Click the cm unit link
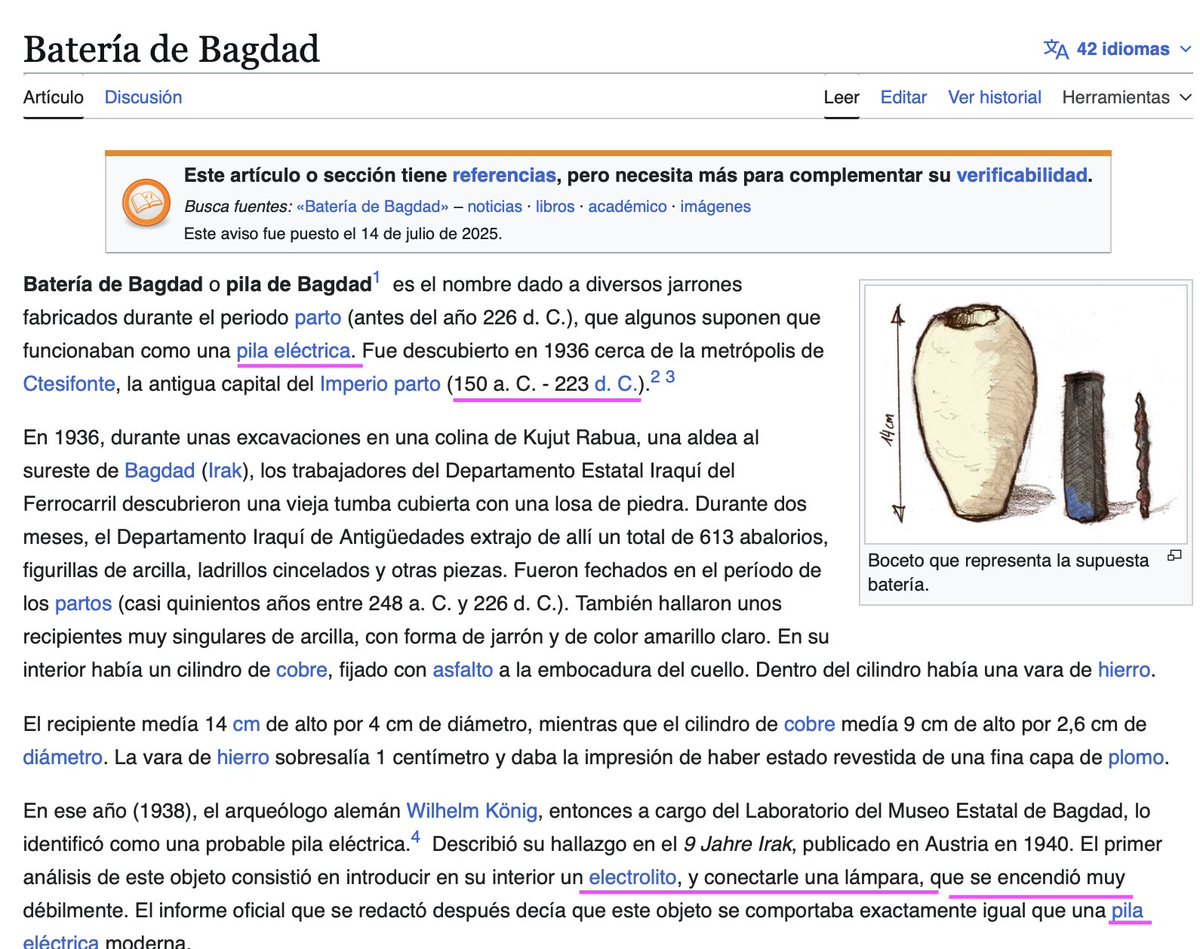The height and width of the screenshot is (949, 1200). (246, 724)
